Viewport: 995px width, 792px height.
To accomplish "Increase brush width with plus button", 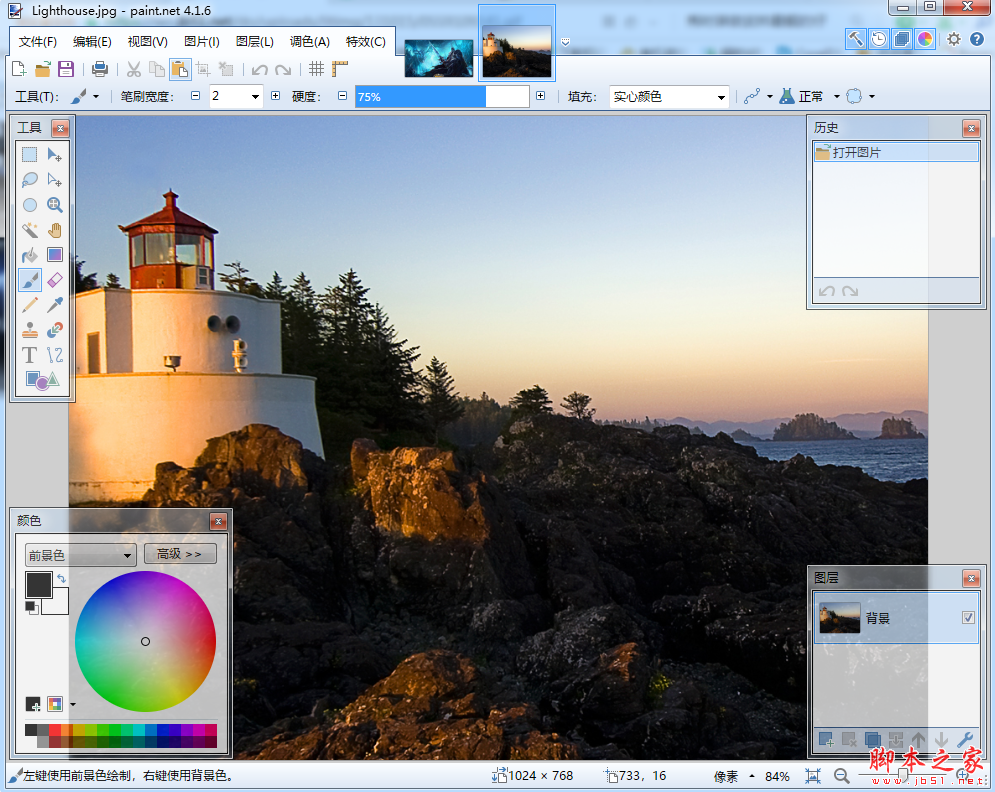I will coord(275,96).
